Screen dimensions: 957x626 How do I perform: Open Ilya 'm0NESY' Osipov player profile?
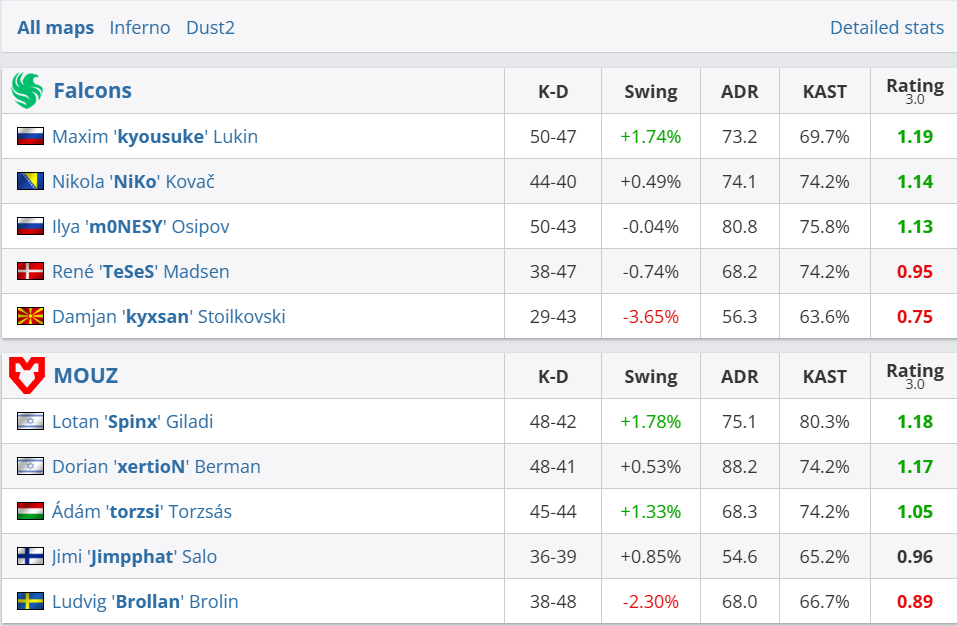pyautogui.click(x=140, y=227)
